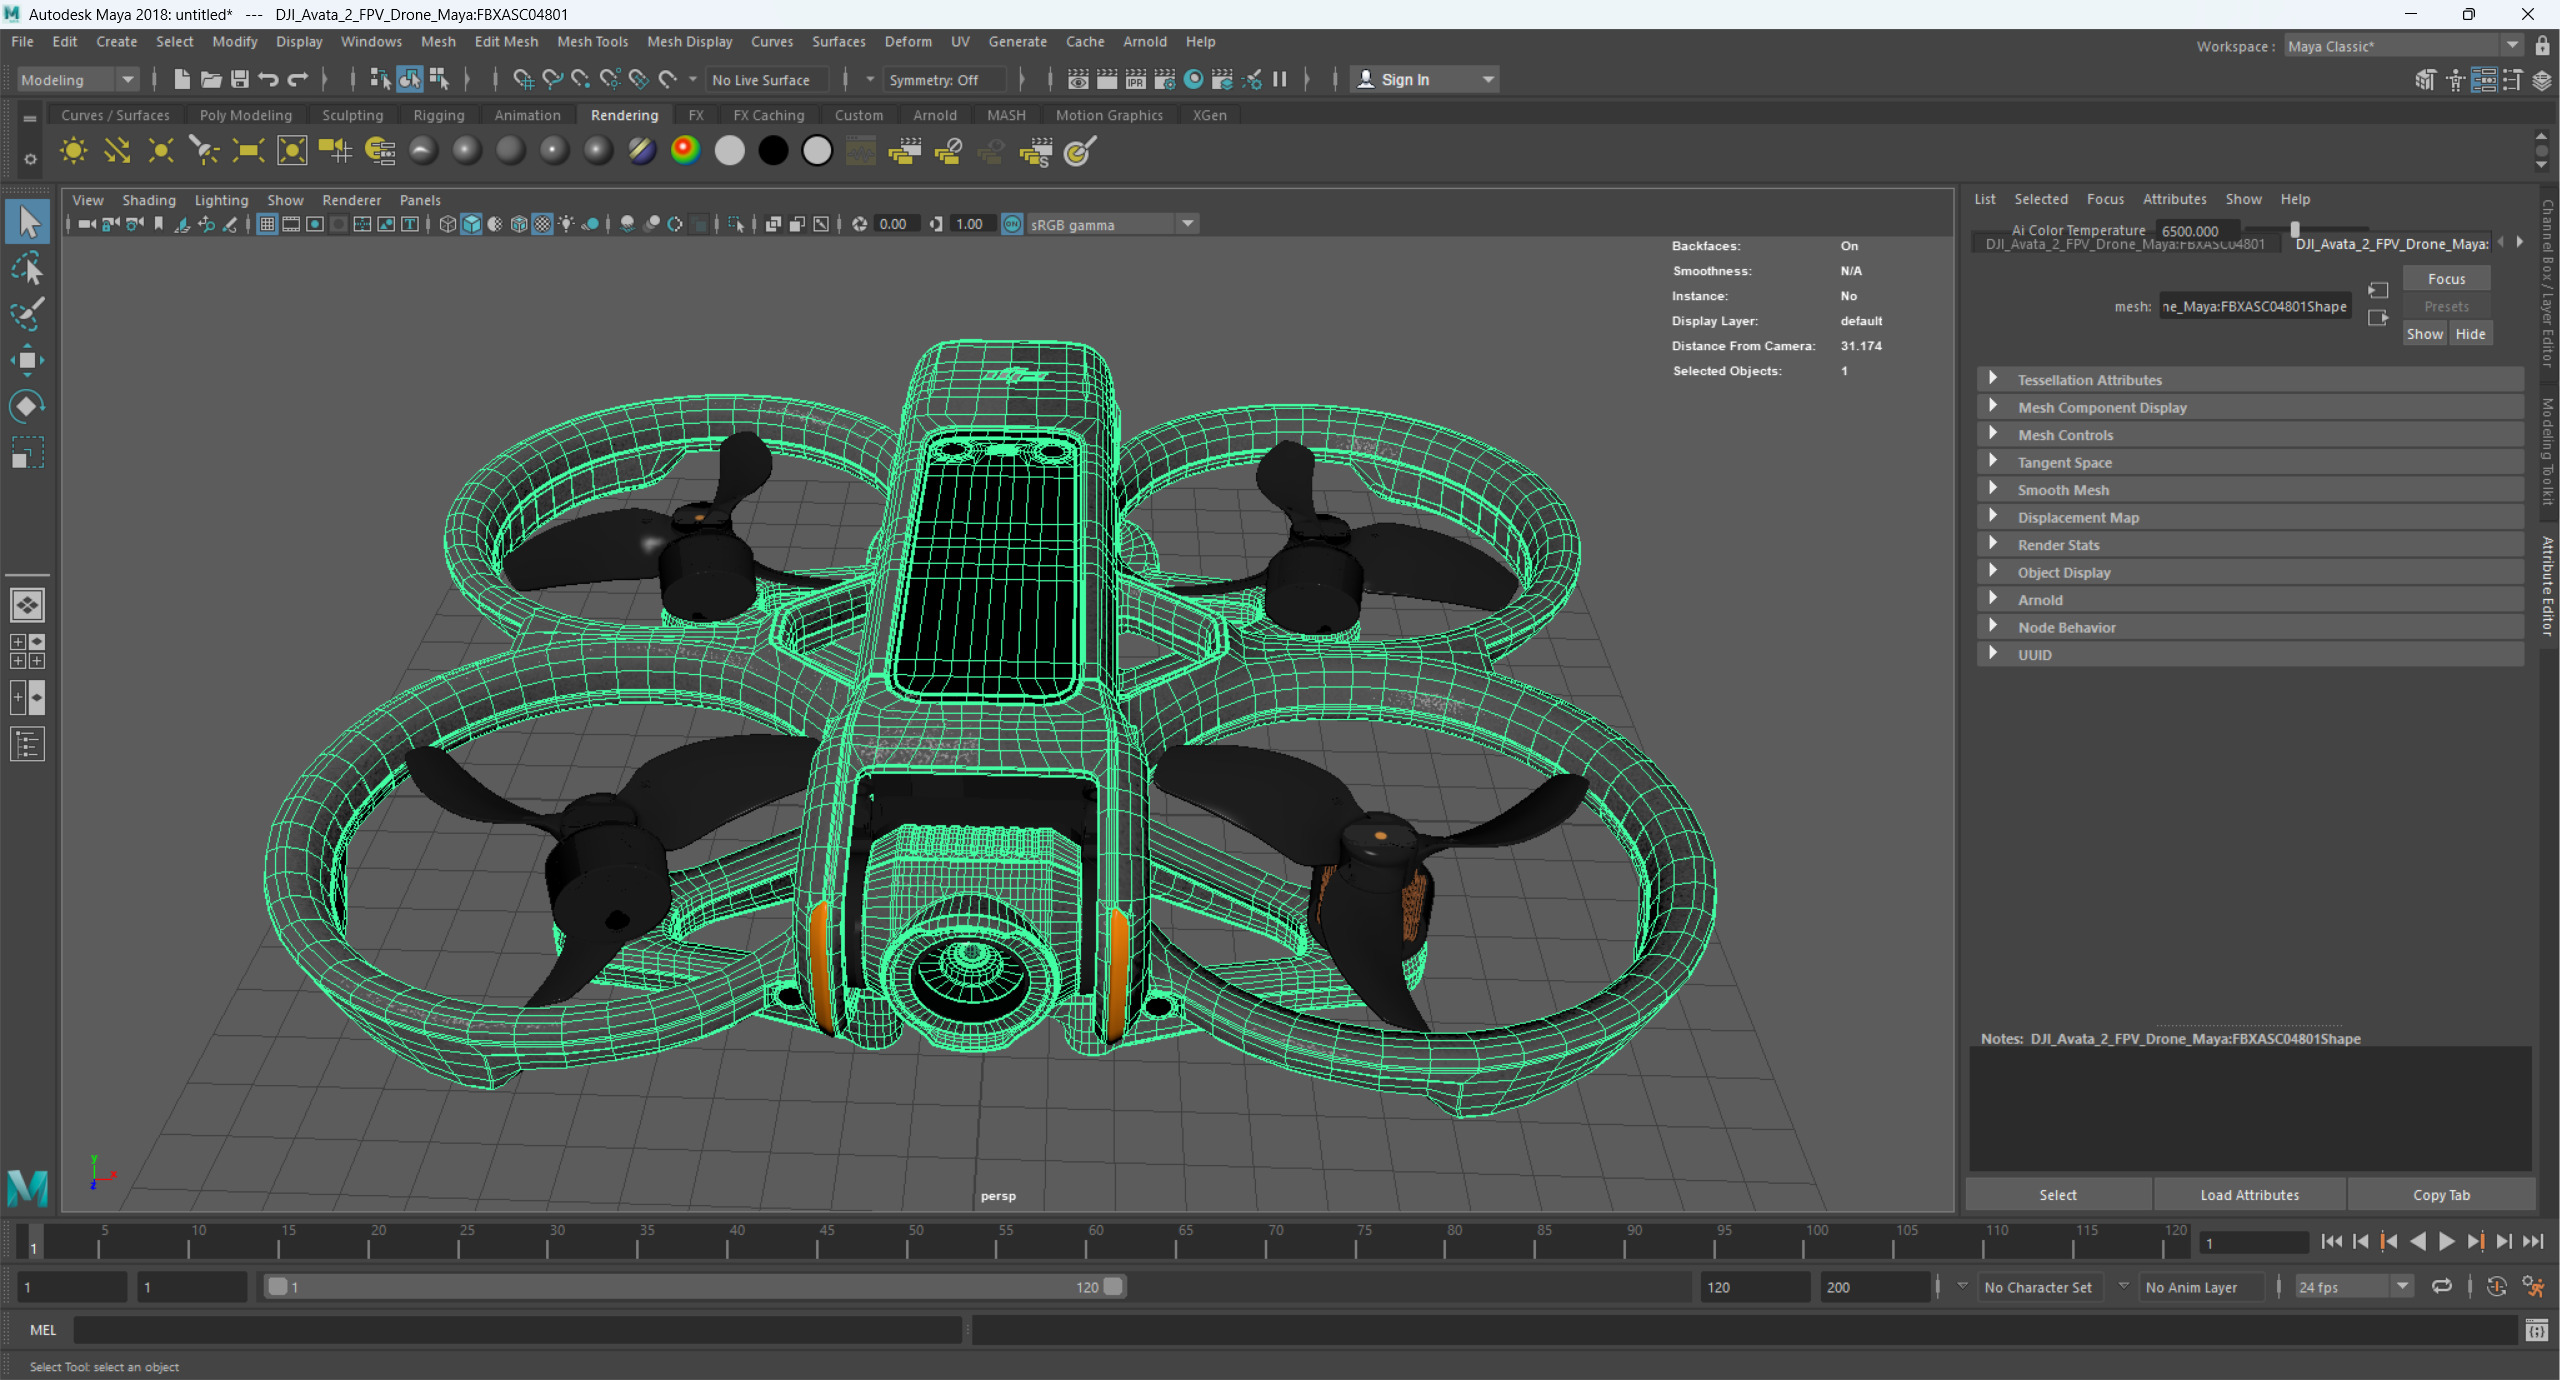Image resolution: width=2560 pixels, height=1380 pixels.
Task: Open the viewport Shading menu
Action: 148,200
